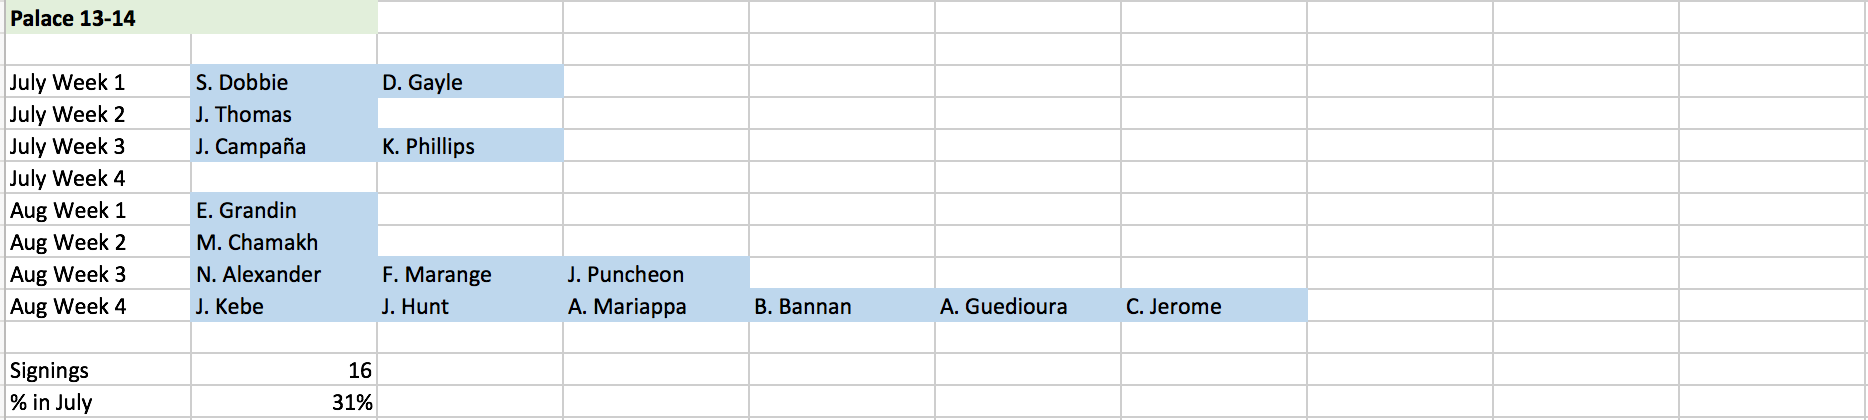Image resolution: width=1868 pixels, height=420 pixels.
Task: Click the J. Kebe cell
Action: pyautogui.click(x=284, y=306)
